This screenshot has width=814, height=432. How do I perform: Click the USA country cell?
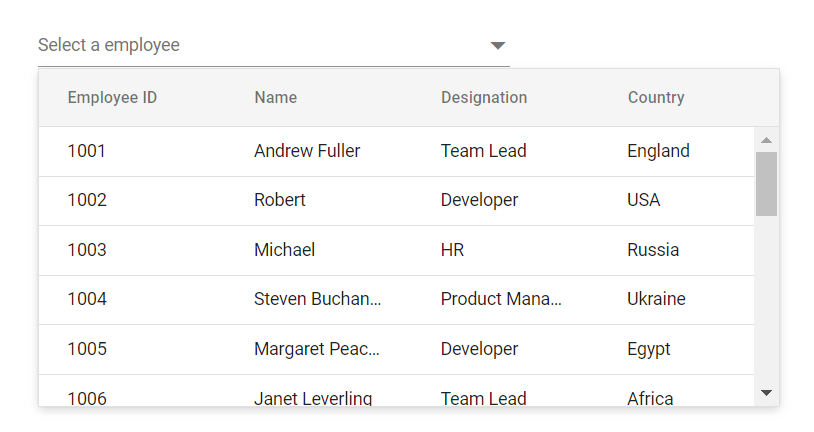[643, 200]
